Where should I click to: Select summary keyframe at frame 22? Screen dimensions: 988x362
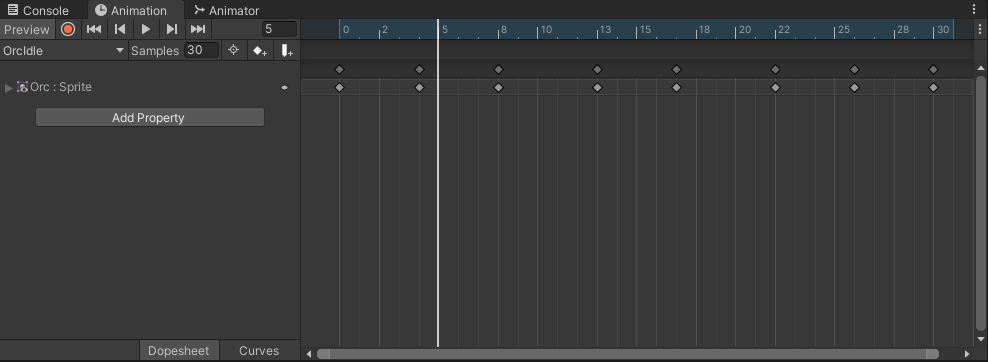[776, 69]
